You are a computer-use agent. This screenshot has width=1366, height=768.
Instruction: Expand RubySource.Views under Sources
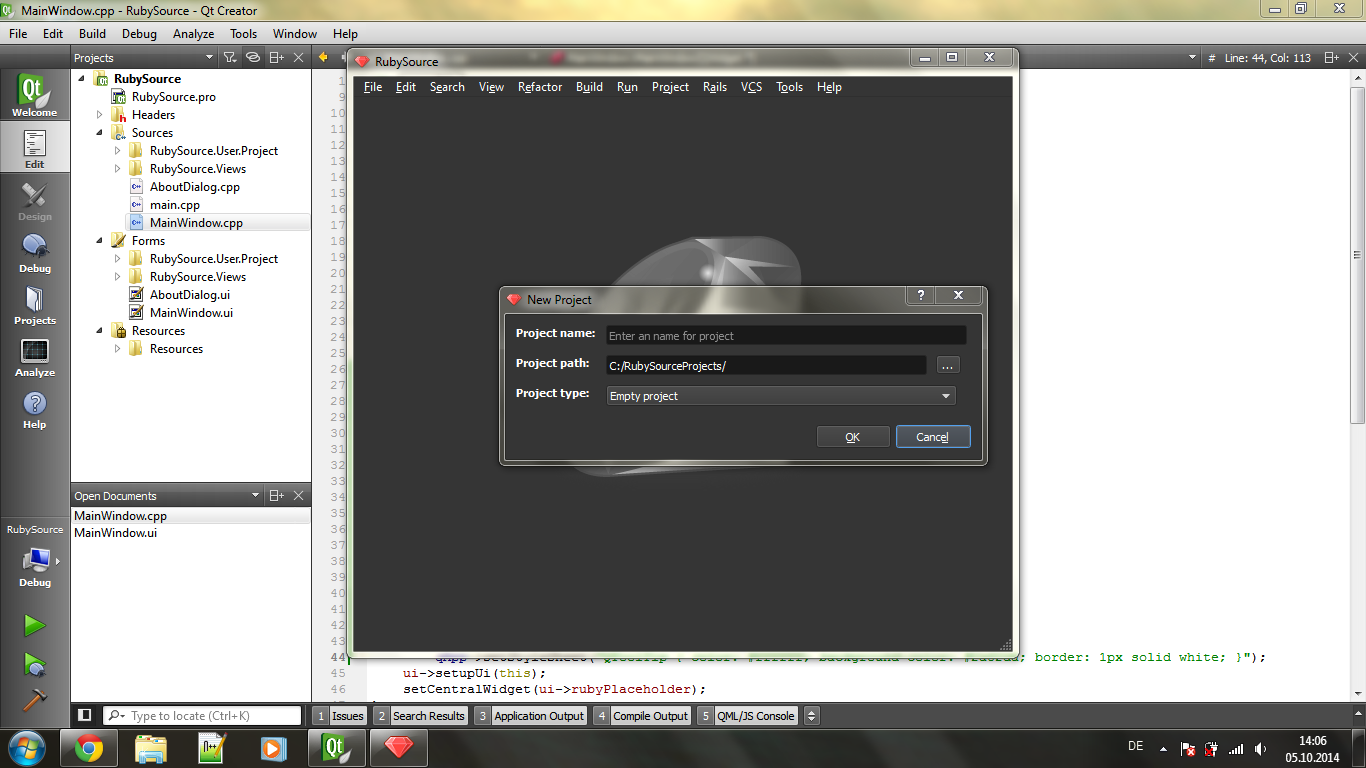[117, 169]
